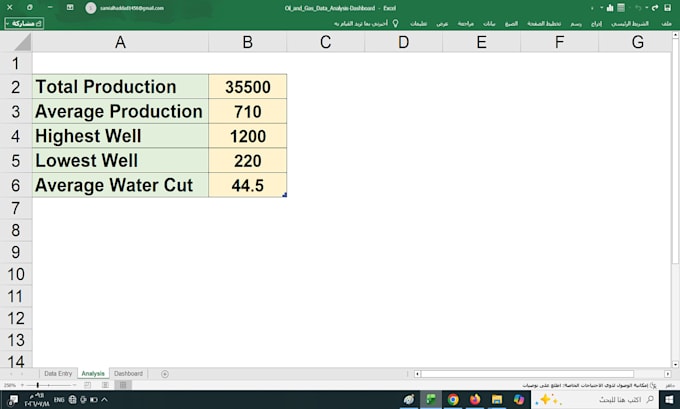Switch to Page Layout view icon

(105, 385)
